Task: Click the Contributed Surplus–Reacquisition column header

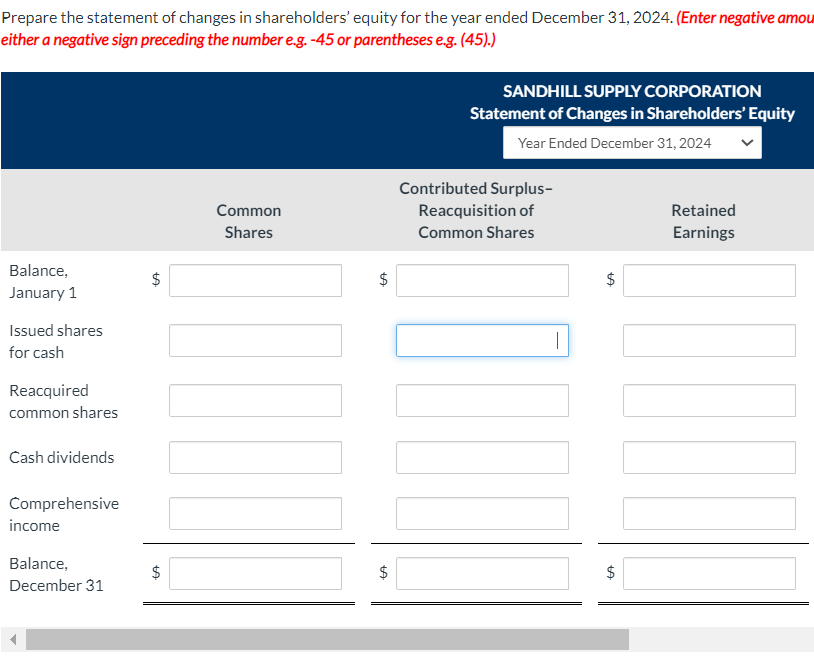Action: pyautogui.click(x=476, y=210)
